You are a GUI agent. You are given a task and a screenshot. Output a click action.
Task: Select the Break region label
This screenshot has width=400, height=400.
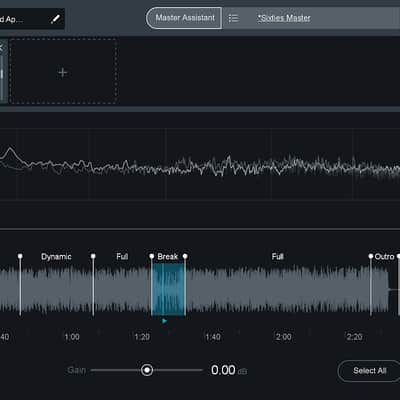[x=168, y=256]
